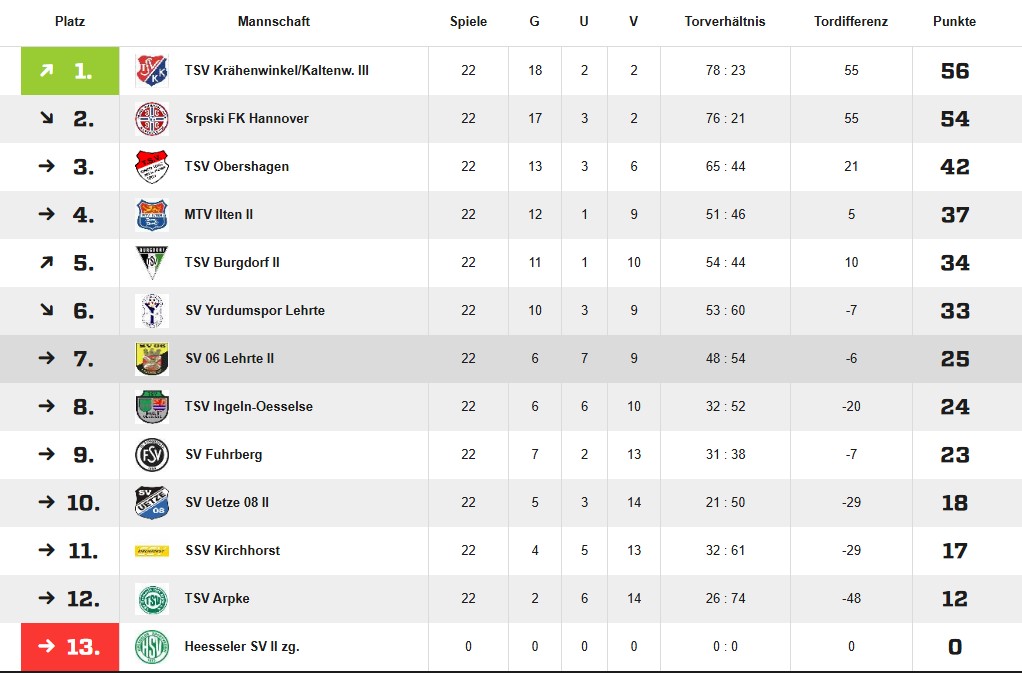Open the TSV Obershagen crest icon
This screenshot has height=673, width=1022.
coord(152,167)
